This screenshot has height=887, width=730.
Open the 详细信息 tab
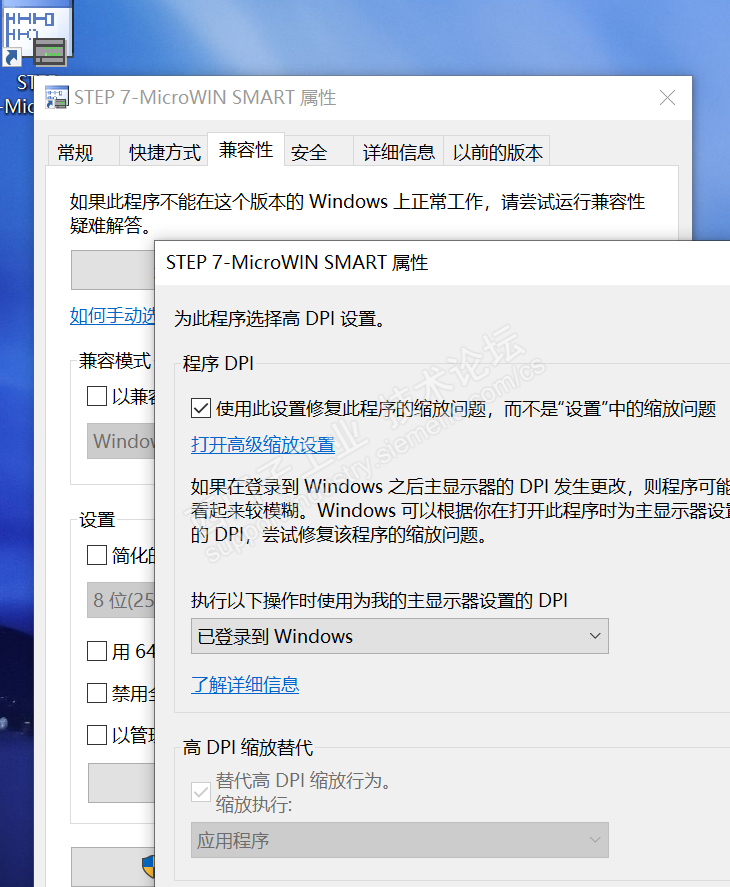pos(398,151)
